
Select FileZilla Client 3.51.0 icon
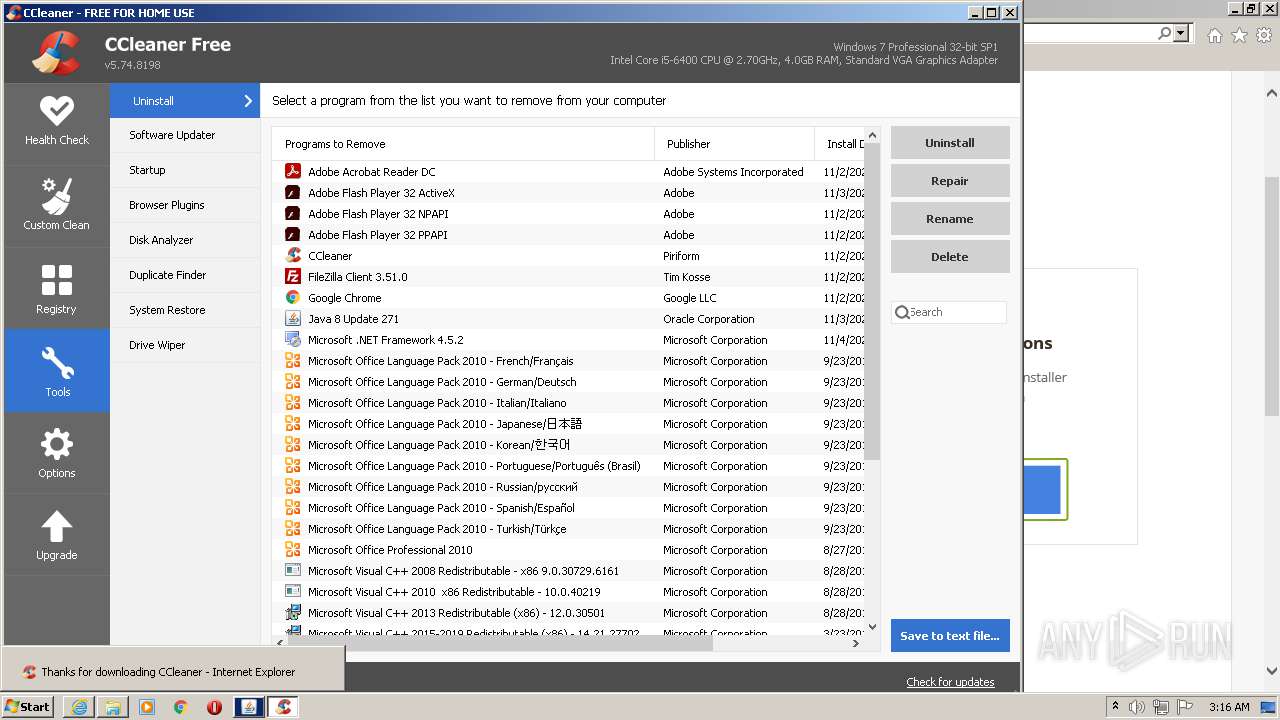pyautogui.click(x=293, y=276)
